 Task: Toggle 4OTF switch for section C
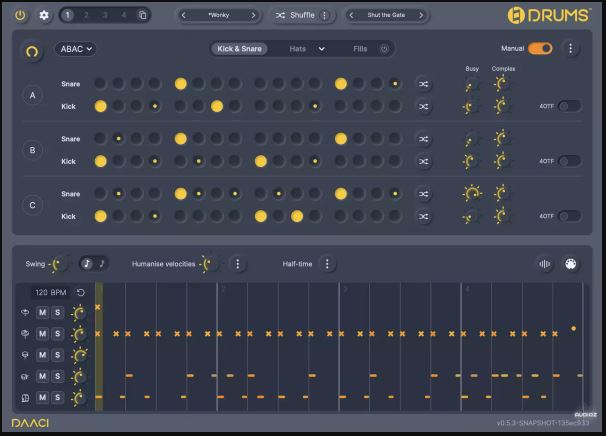pyautogui.click(x=569, y=216)
